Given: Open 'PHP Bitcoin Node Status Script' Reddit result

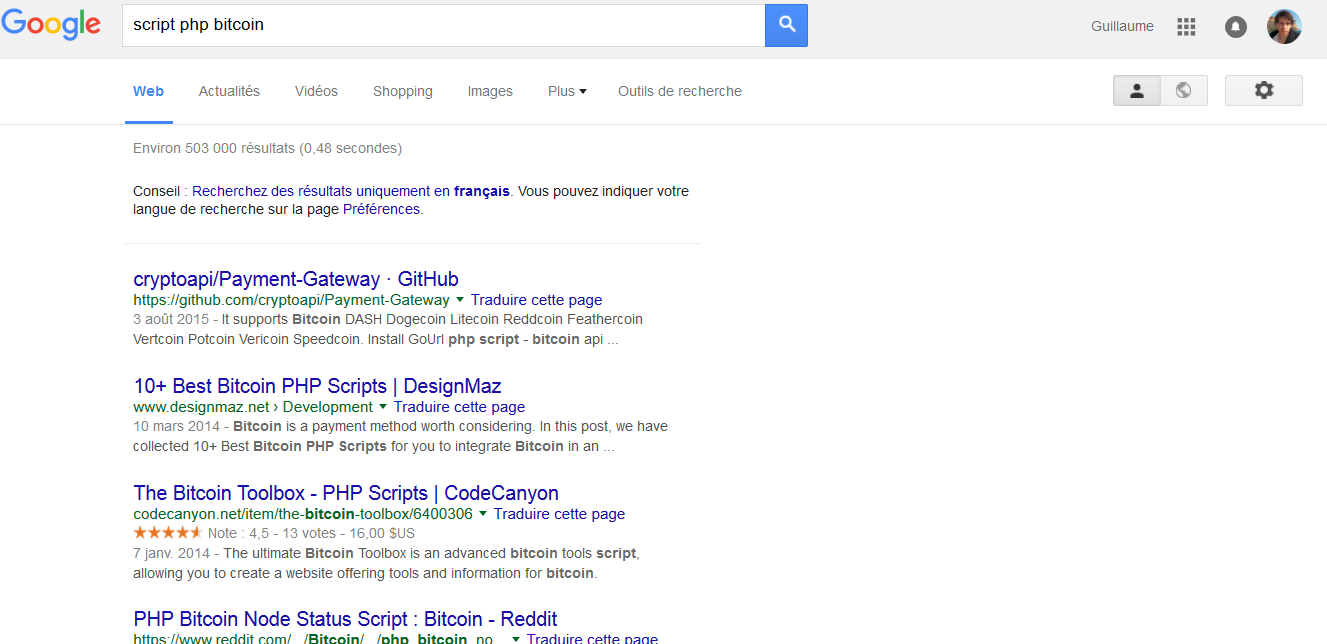Looking at the screenshot, I should (x=345, y=619).
